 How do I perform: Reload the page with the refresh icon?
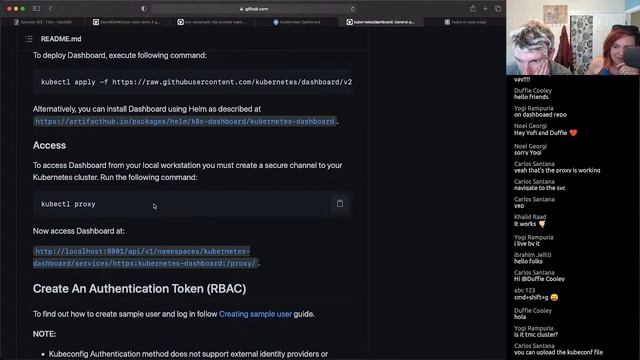click(x=353, y=9)
